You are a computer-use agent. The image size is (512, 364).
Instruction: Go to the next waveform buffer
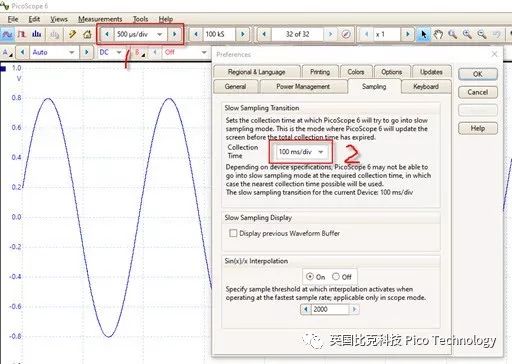coord(330,34)
